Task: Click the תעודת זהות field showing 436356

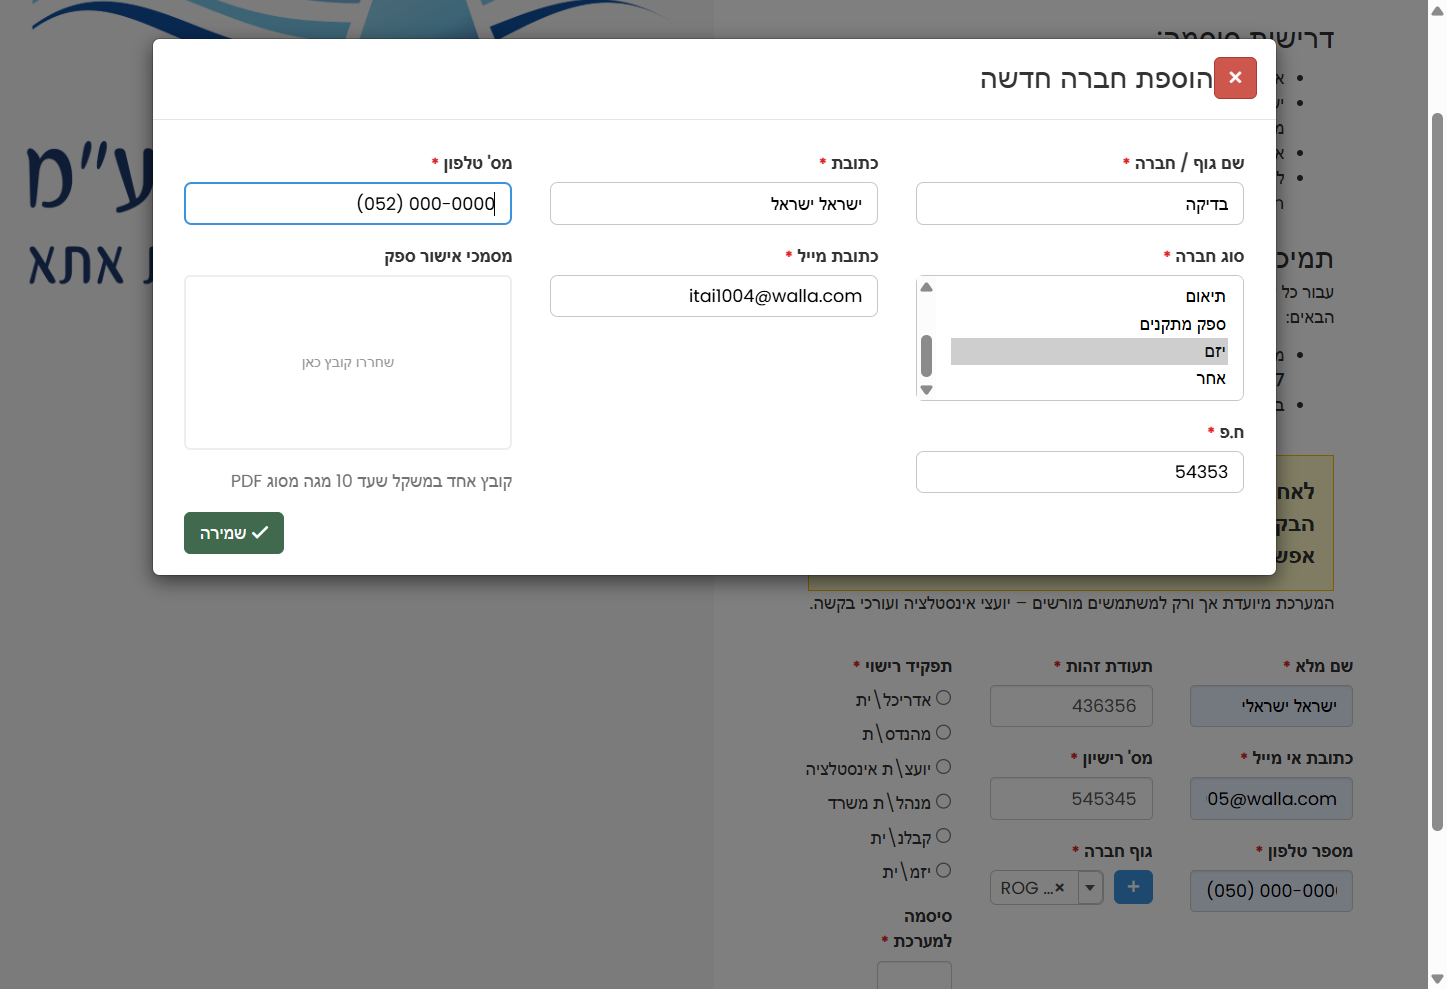Action: [x=1071, y=706]
